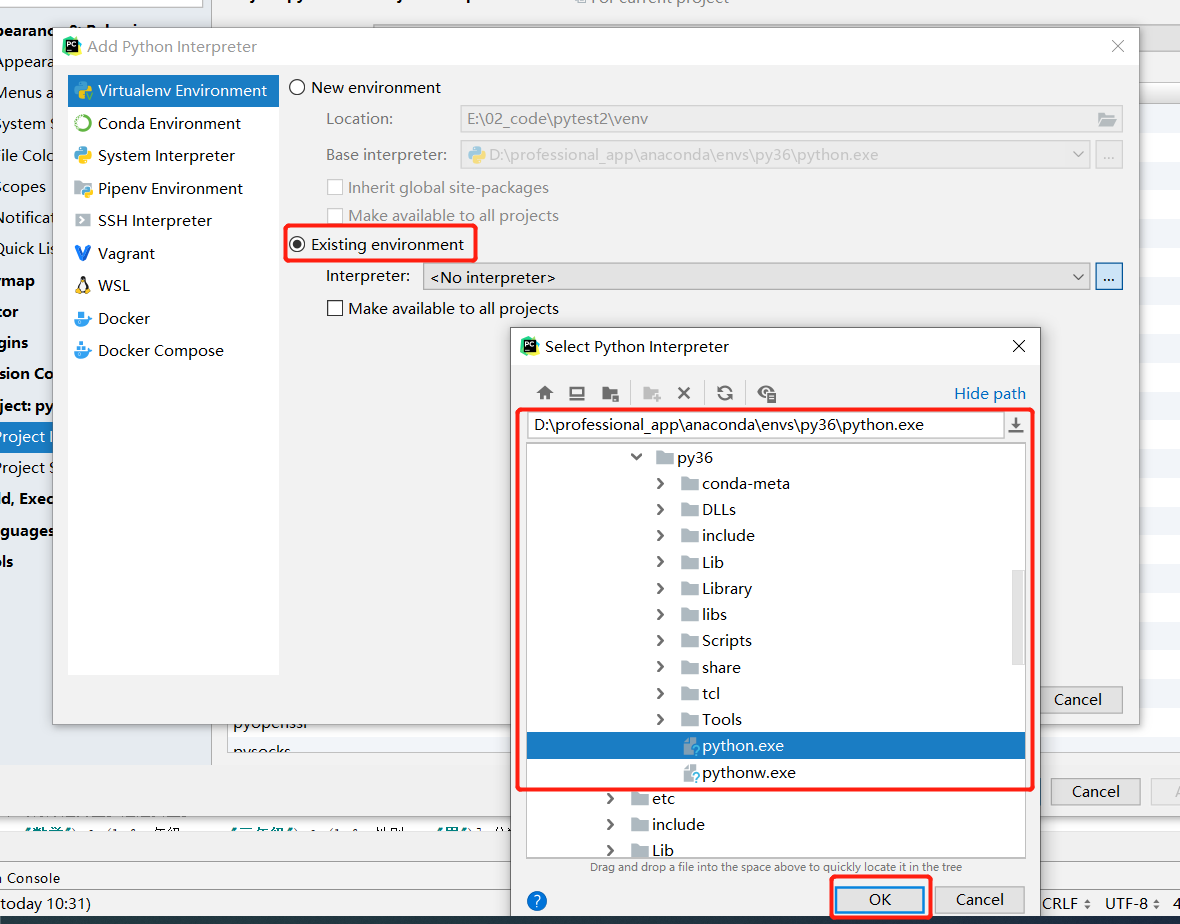Expand the include folder under py36
Screen dimensions: 1180x924
(660, 536)
